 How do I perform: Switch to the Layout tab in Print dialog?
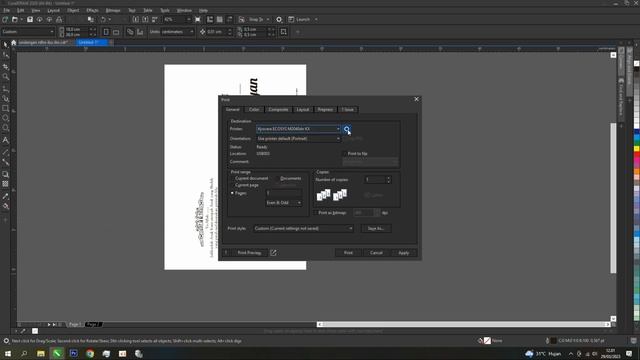point(303,109)
